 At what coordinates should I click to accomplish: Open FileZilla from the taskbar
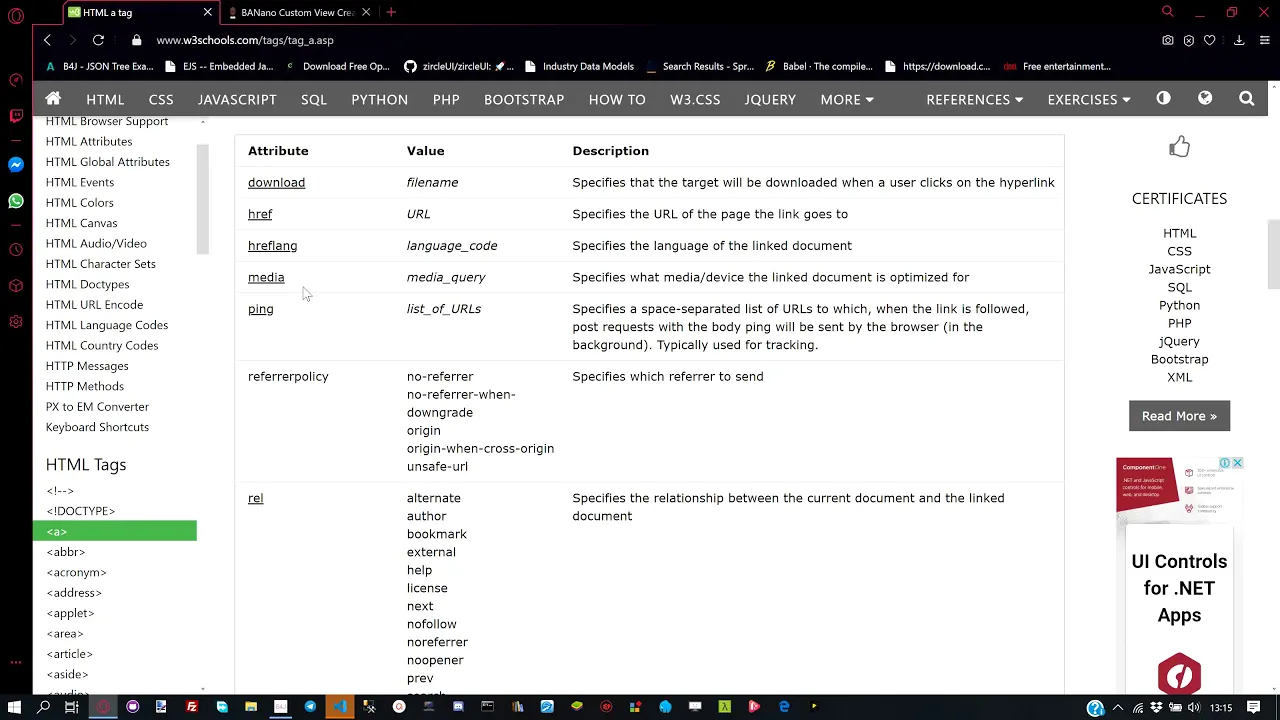click(192, 707)
